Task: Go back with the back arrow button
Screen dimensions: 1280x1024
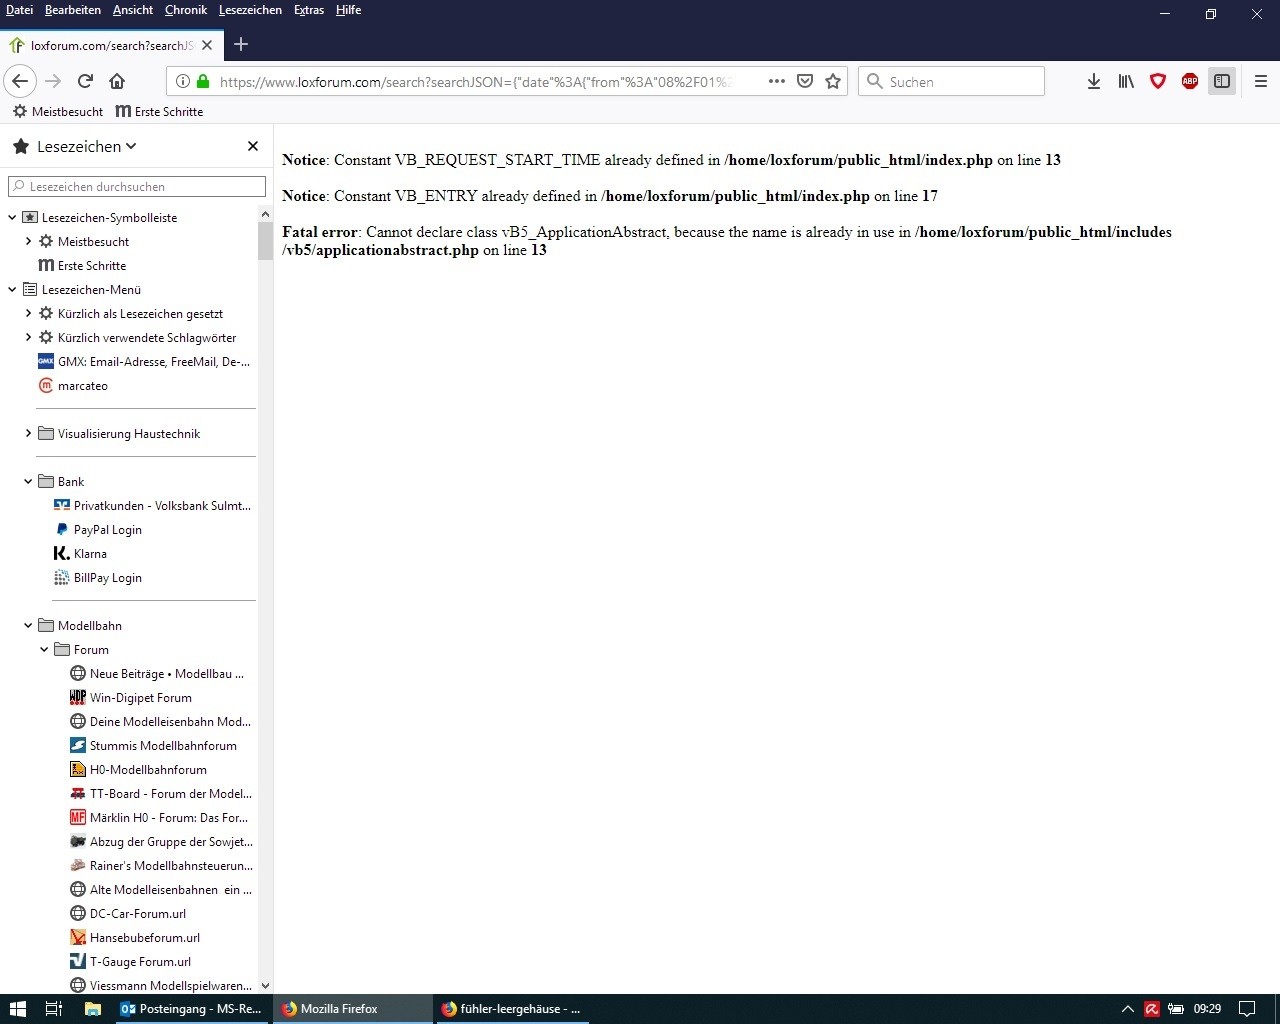Action: [x=20, y=81]
